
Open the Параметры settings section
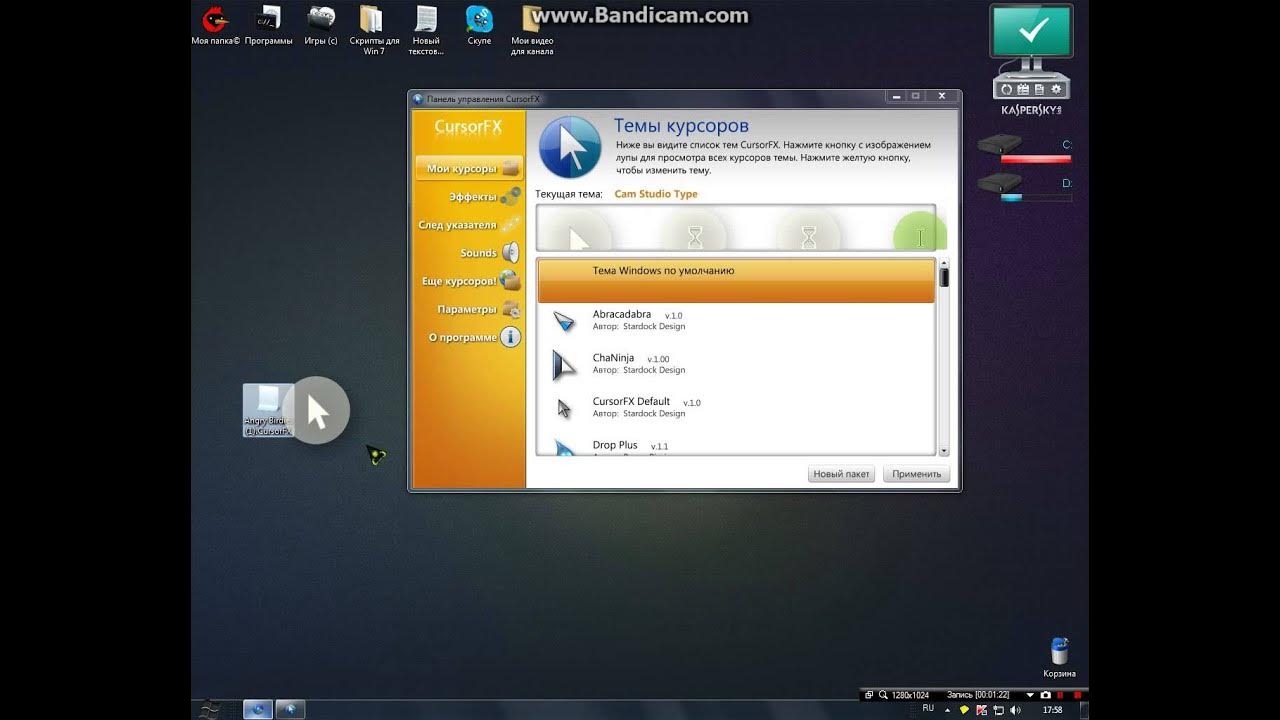478,309
